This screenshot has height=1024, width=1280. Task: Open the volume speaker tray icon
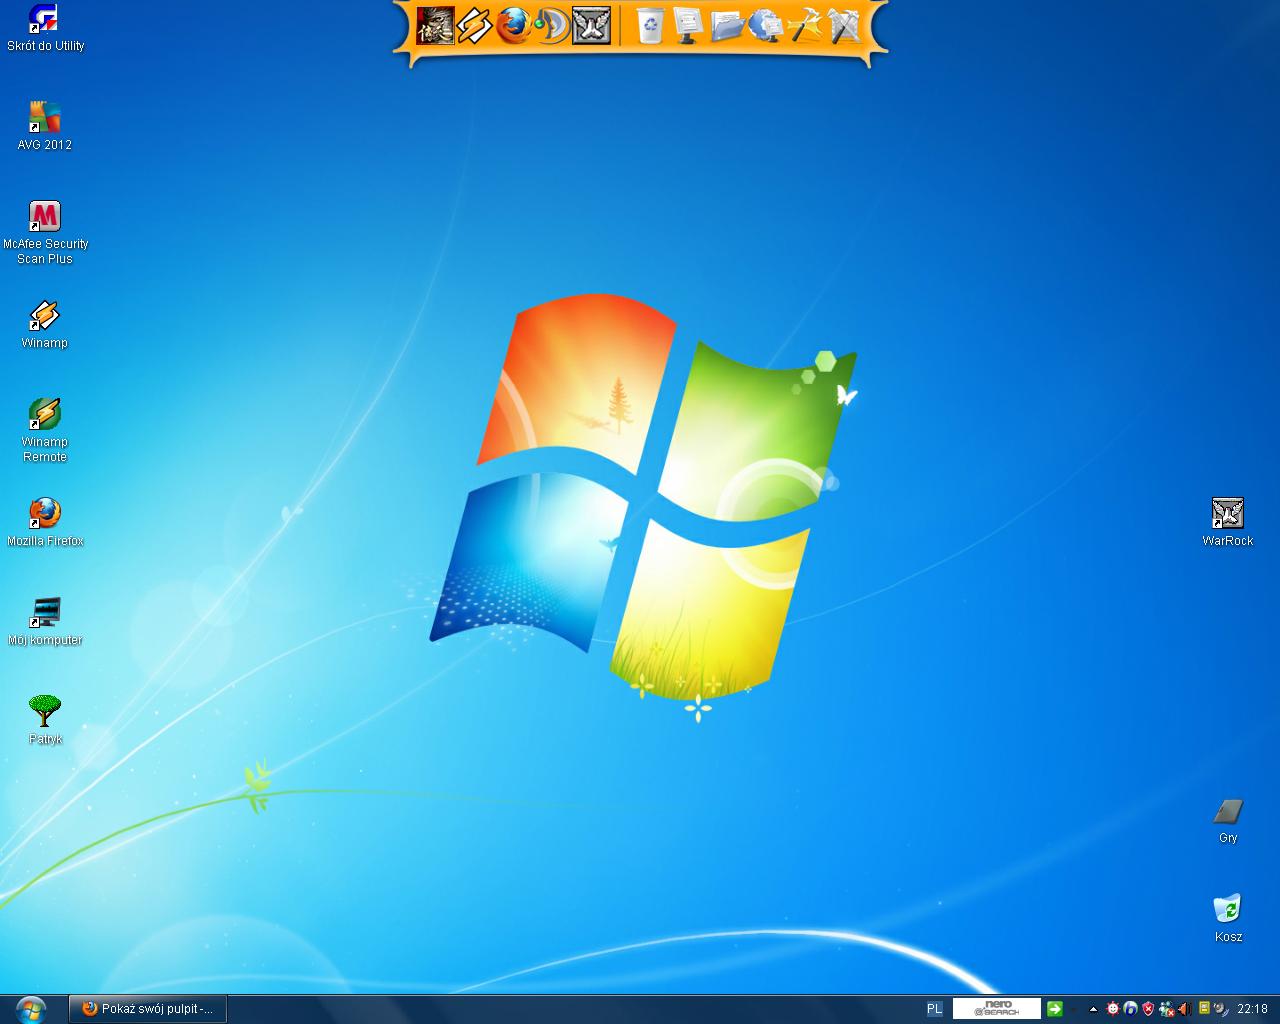1185,1009
